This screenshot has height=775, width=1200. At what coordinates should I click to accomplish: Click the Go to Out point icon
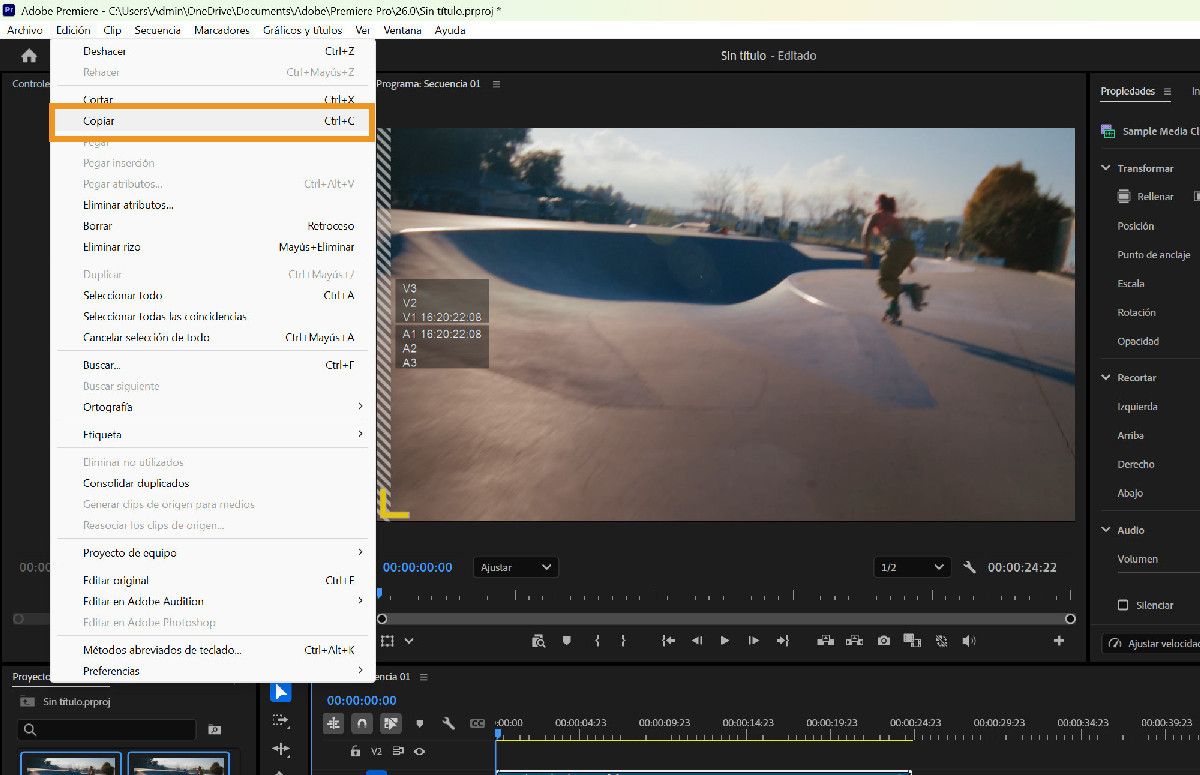click(x=783, y=641)
